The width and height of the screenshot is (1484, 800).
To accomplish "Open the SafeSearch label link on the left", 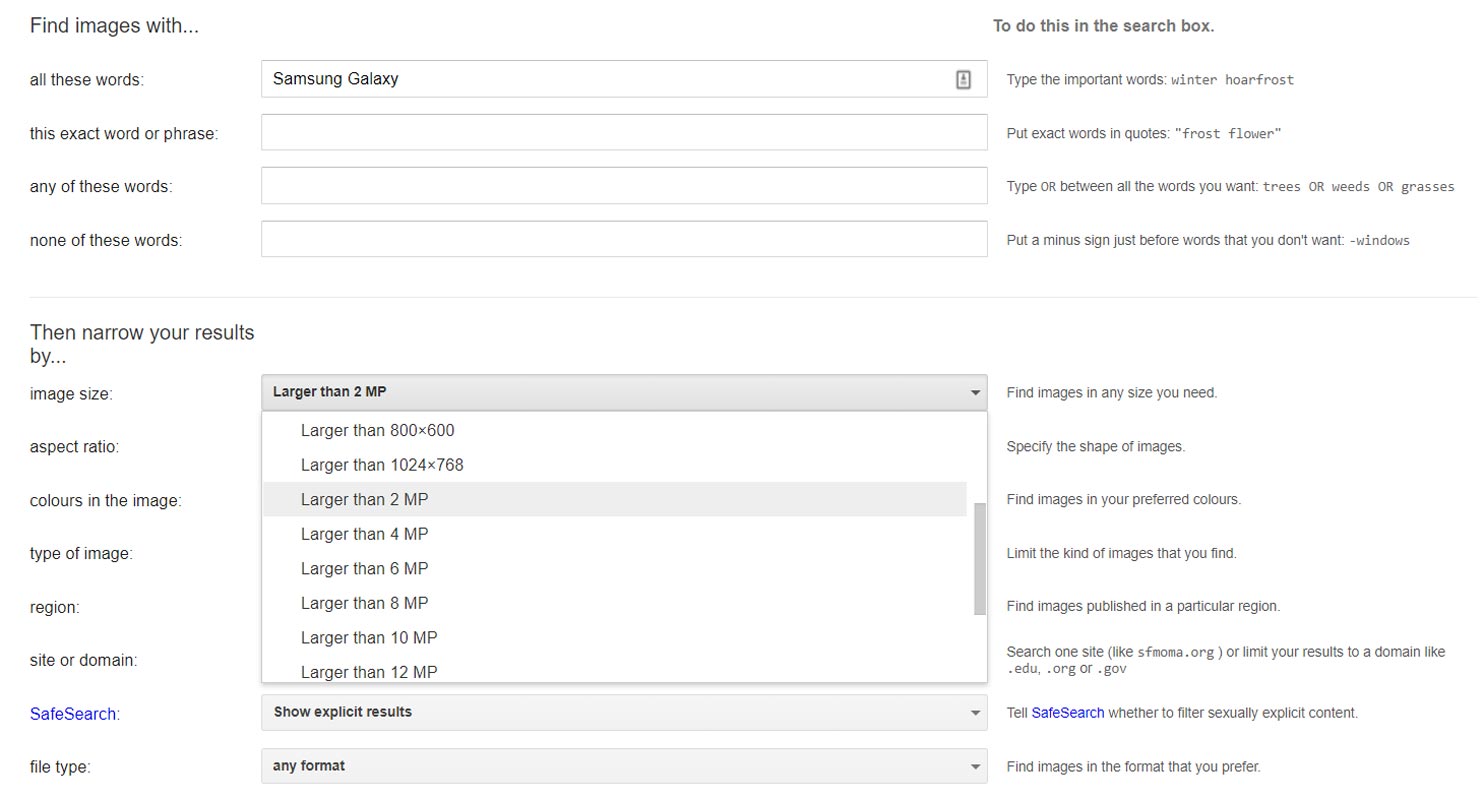I will [x=73, y=714].
